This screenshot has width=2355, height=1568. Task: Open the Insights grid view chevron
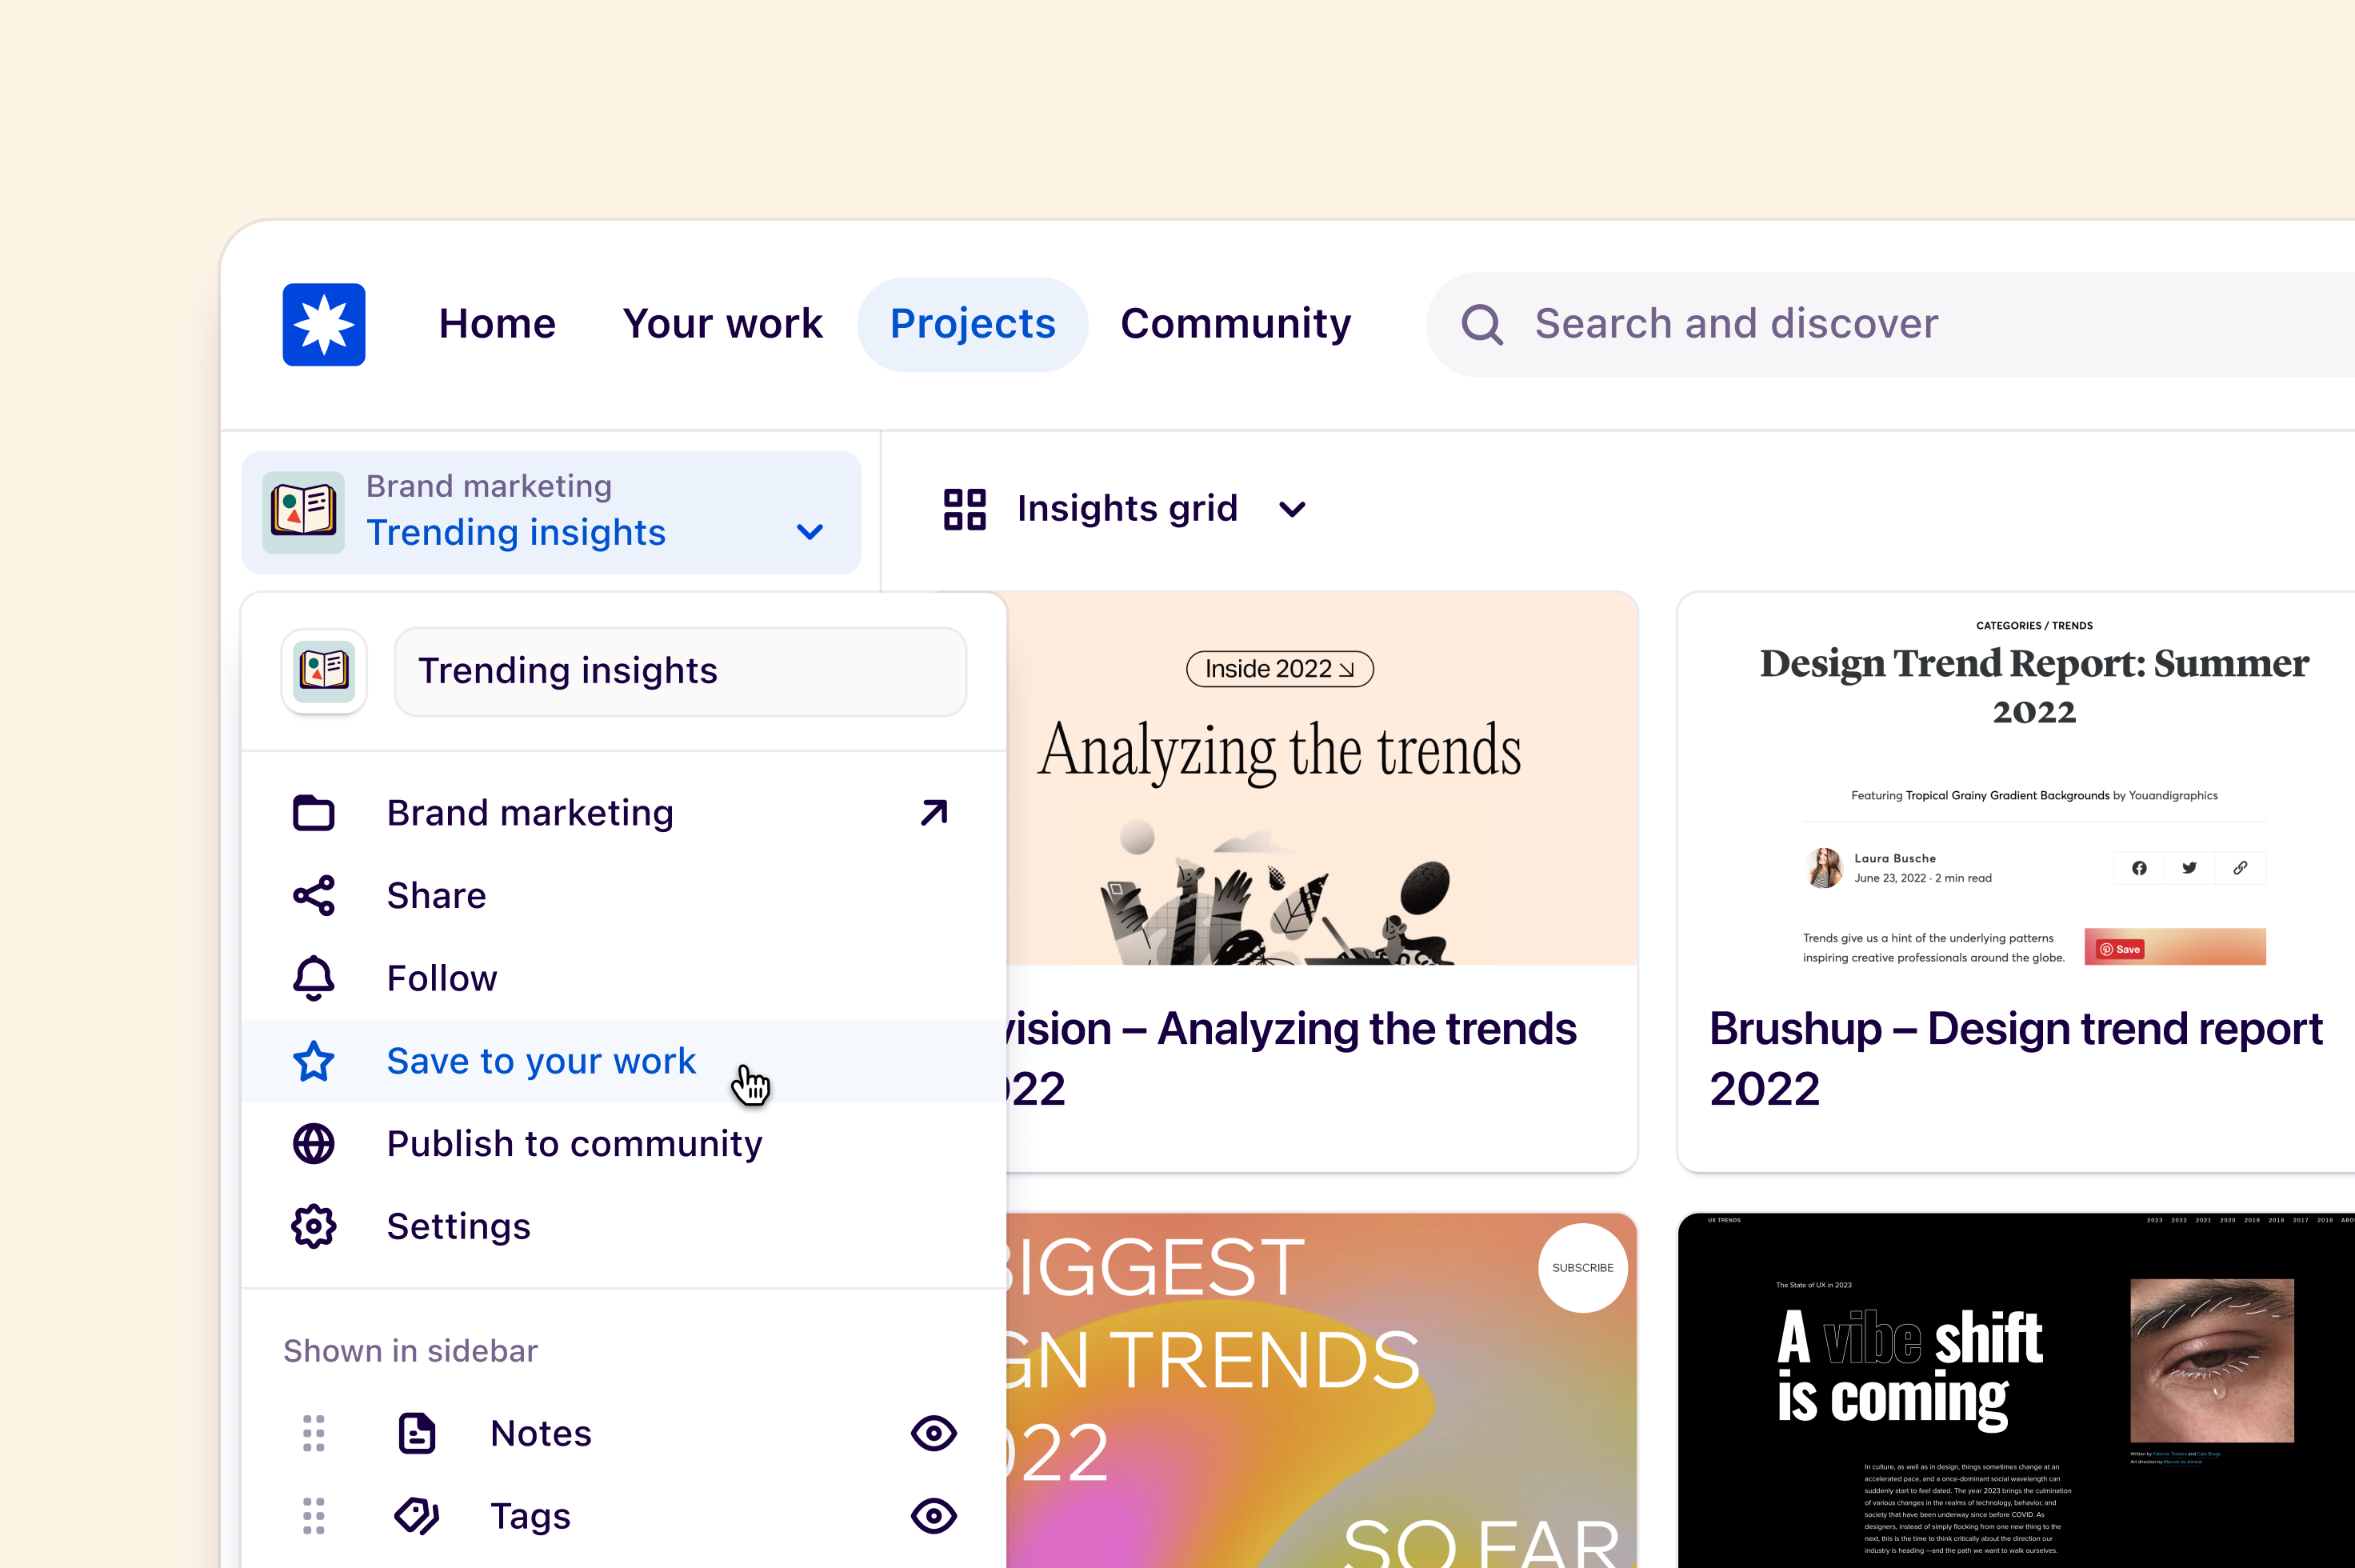[x=1292, y=510]
